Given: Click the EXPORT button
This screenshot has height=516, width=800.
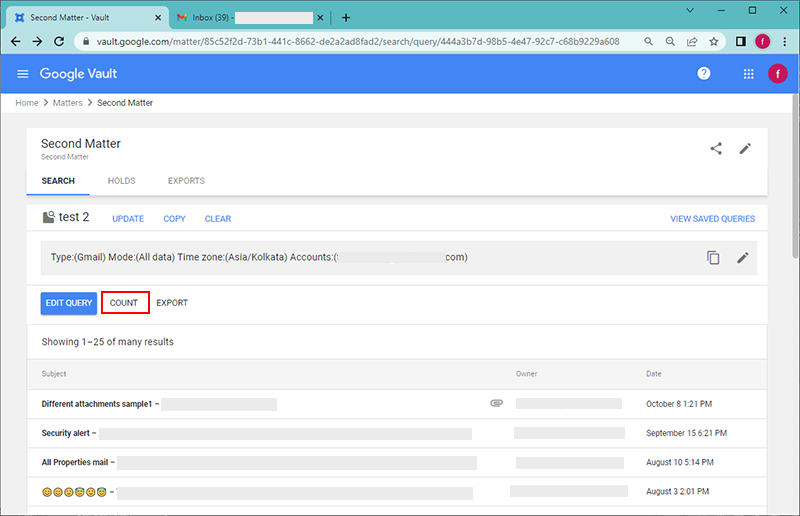Looking at the screenshot, I should [x=172, y=303].
